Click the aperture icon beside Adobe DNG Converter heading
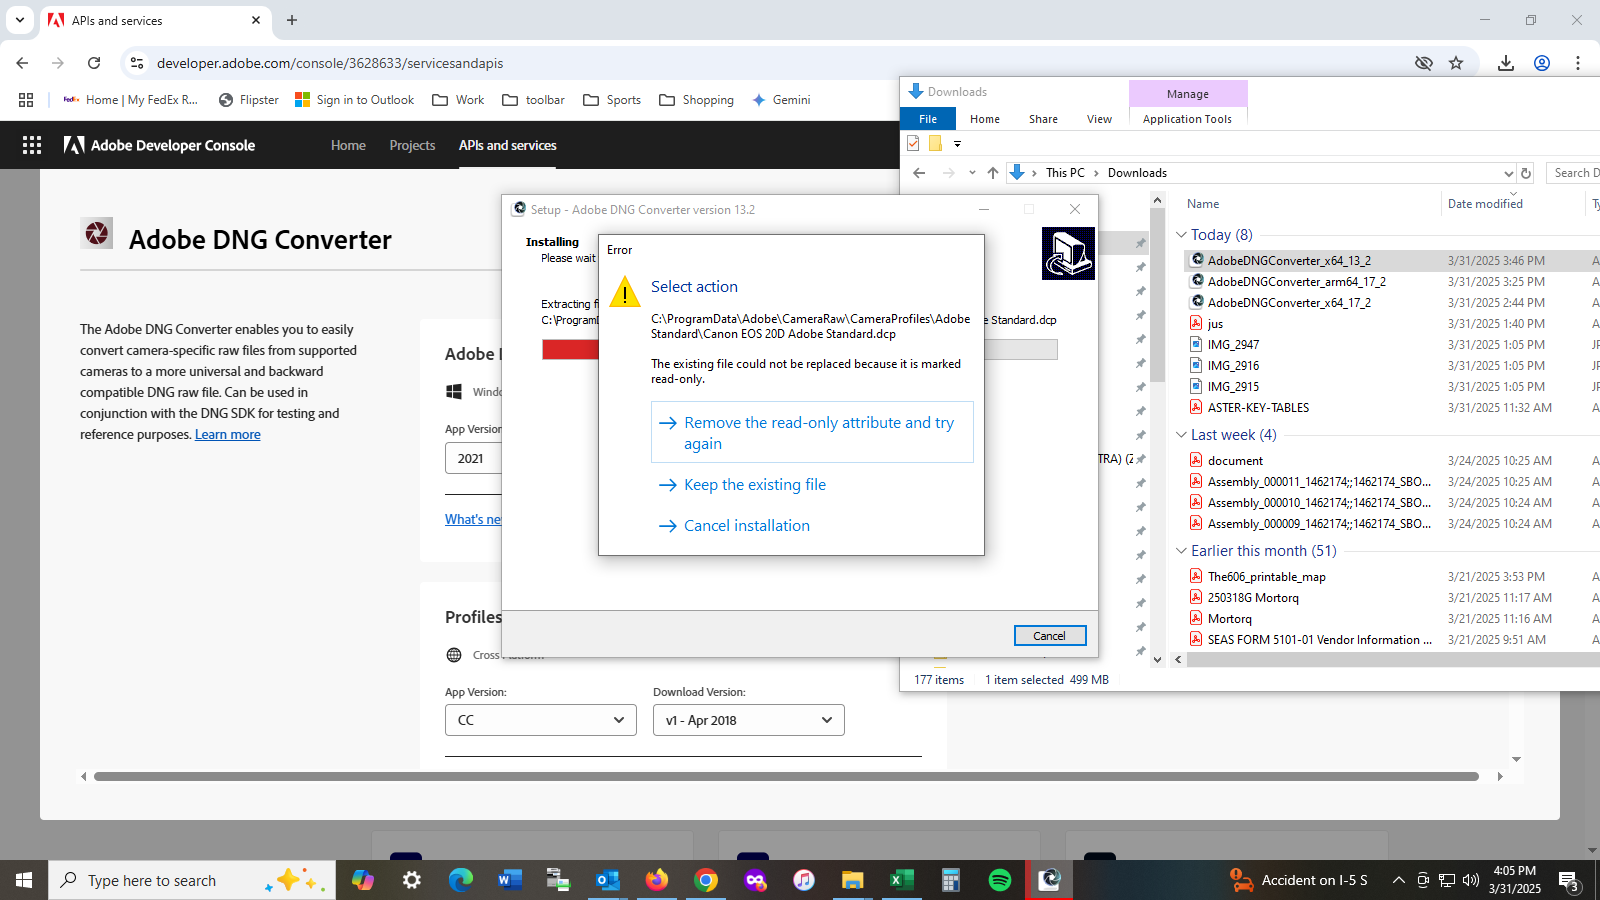Screen dimensions: 1600x900 click(97, 233)
